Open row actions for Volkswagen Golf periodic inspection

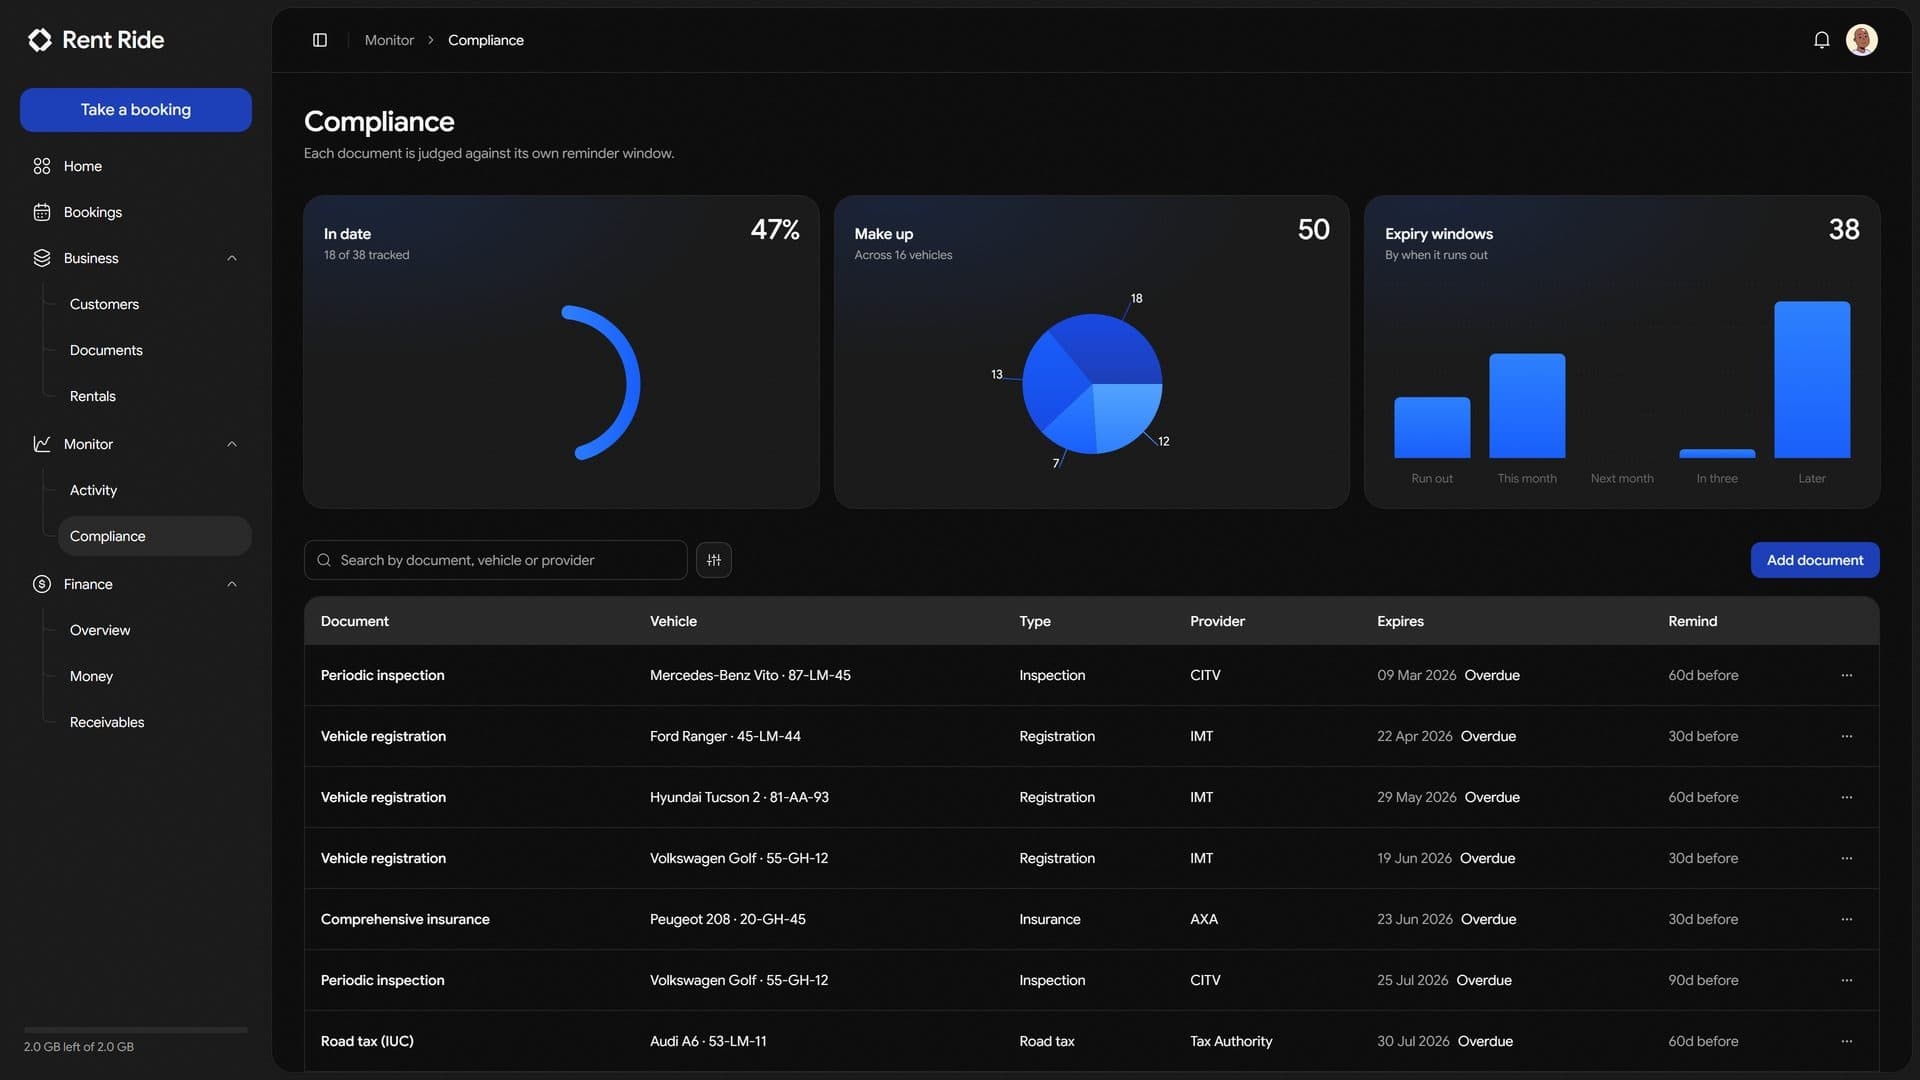(x=1846, y=980)
